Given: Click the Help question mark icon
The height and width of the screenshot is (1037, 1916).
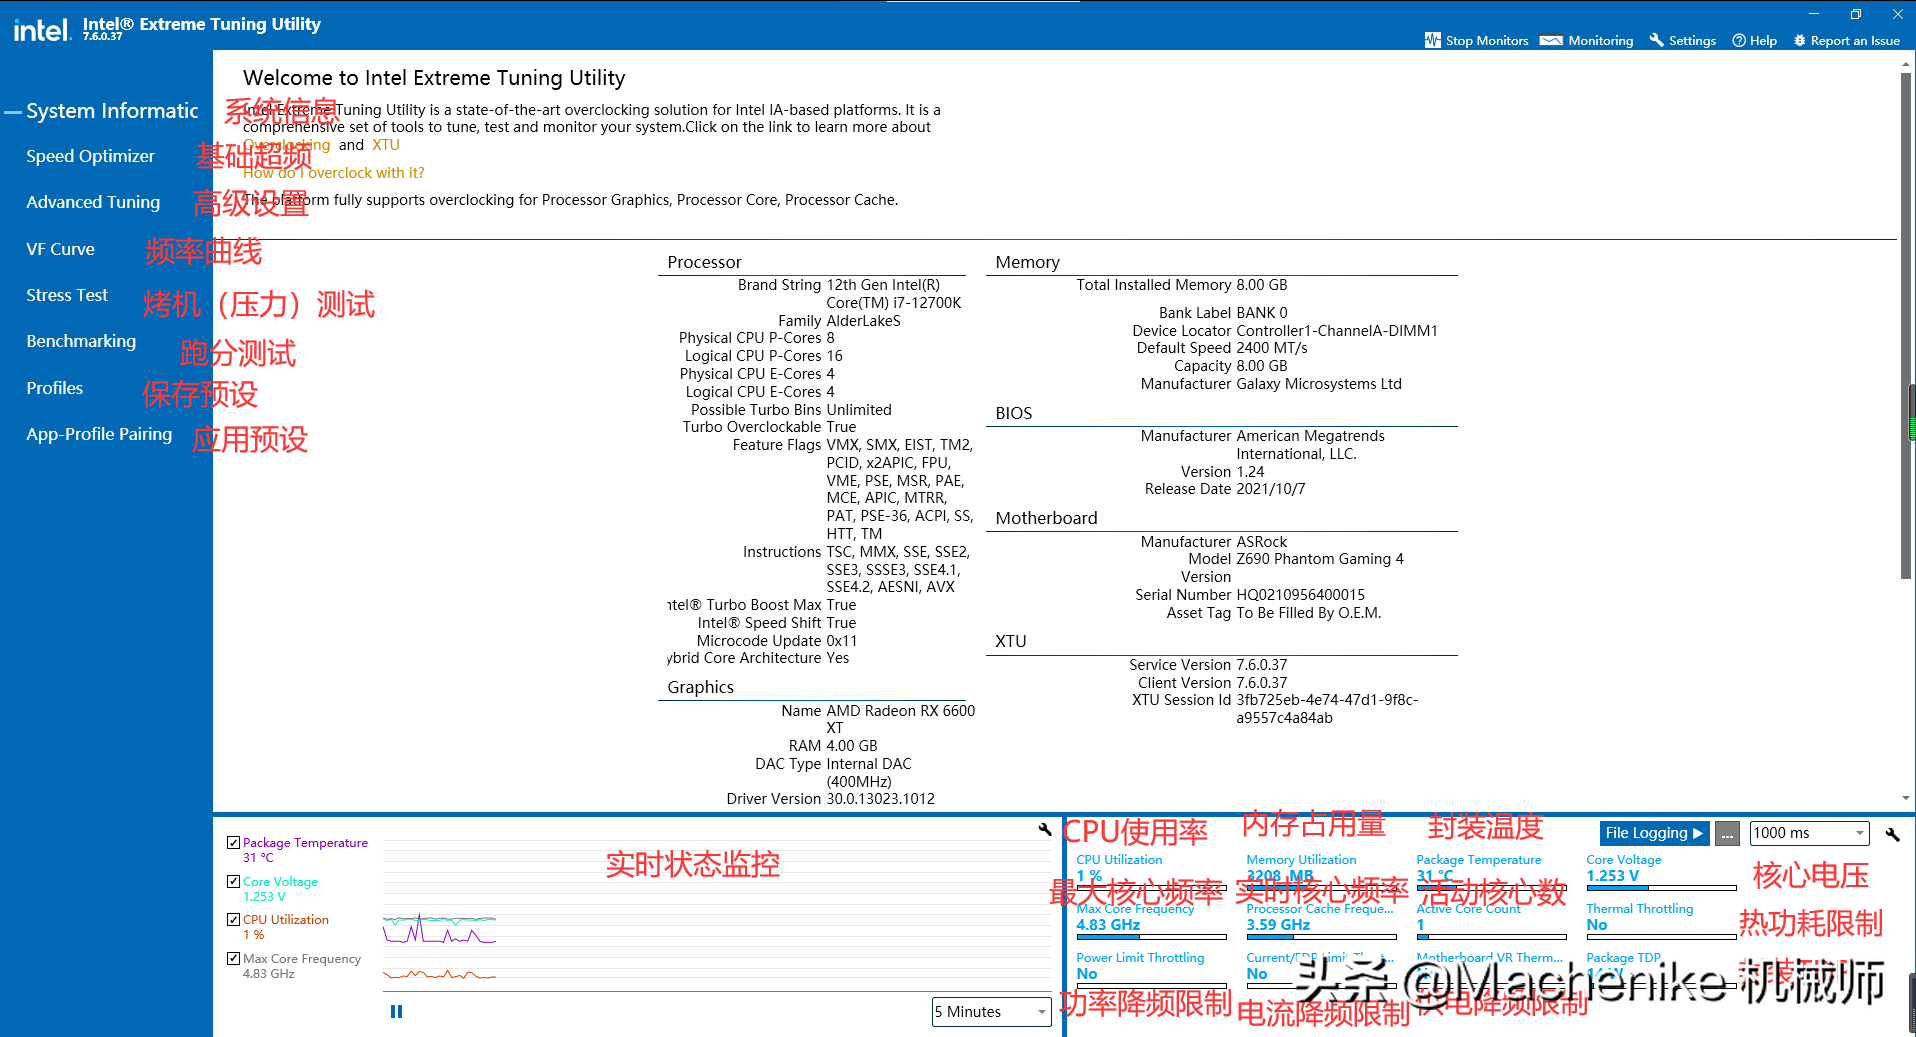Looking at the screenshot, I should pyautogui.click(x=1739, y=40).
